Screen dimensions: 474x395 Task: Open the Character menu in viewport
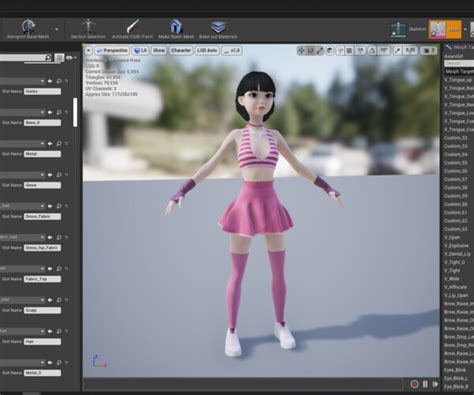[x=181, y=51]
